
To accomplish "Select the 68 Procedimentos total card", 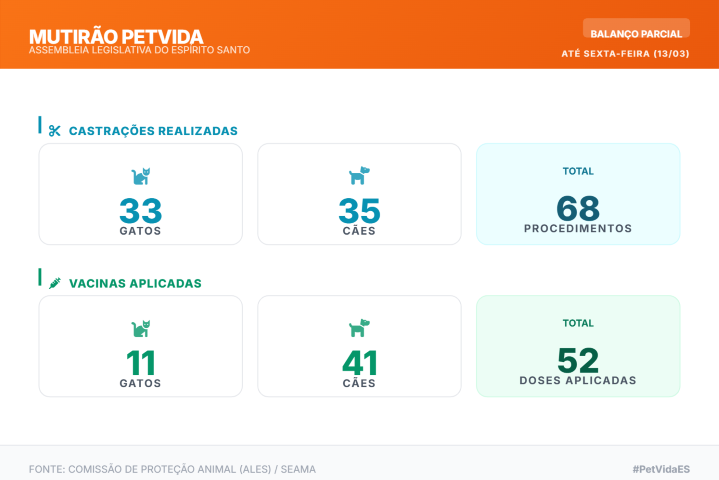I will tap(578, 194).
